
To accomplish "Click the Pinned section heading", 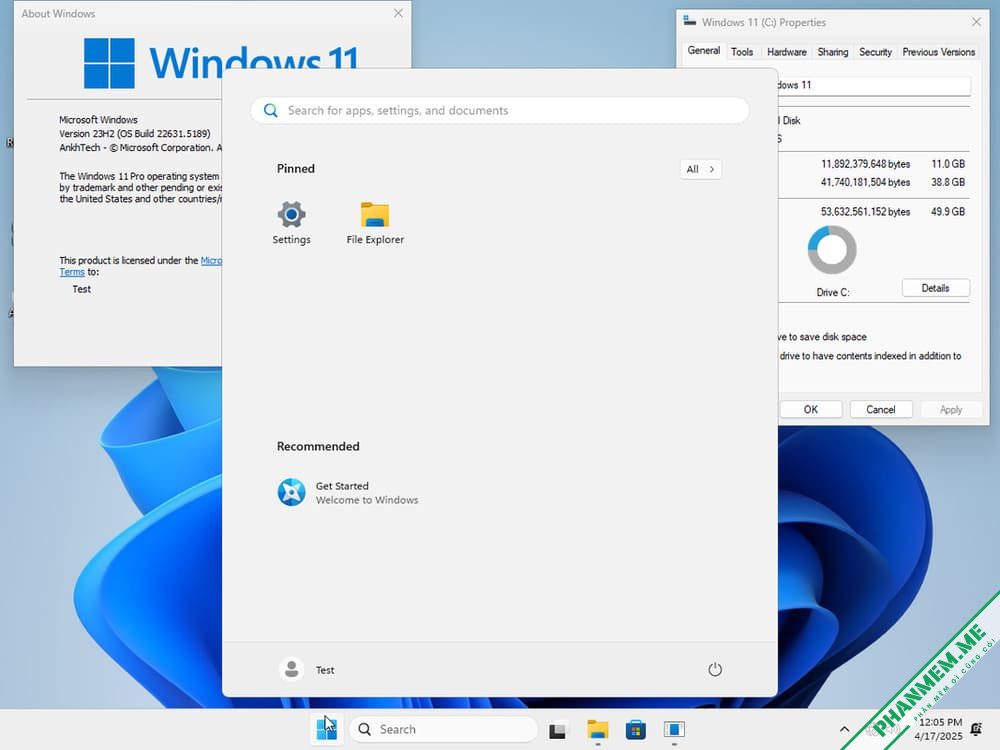I will [x=295, y=168].
